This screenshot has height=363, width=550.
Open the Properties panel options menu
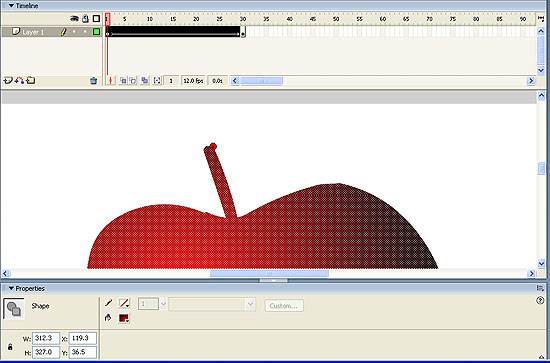coord(540,288)
